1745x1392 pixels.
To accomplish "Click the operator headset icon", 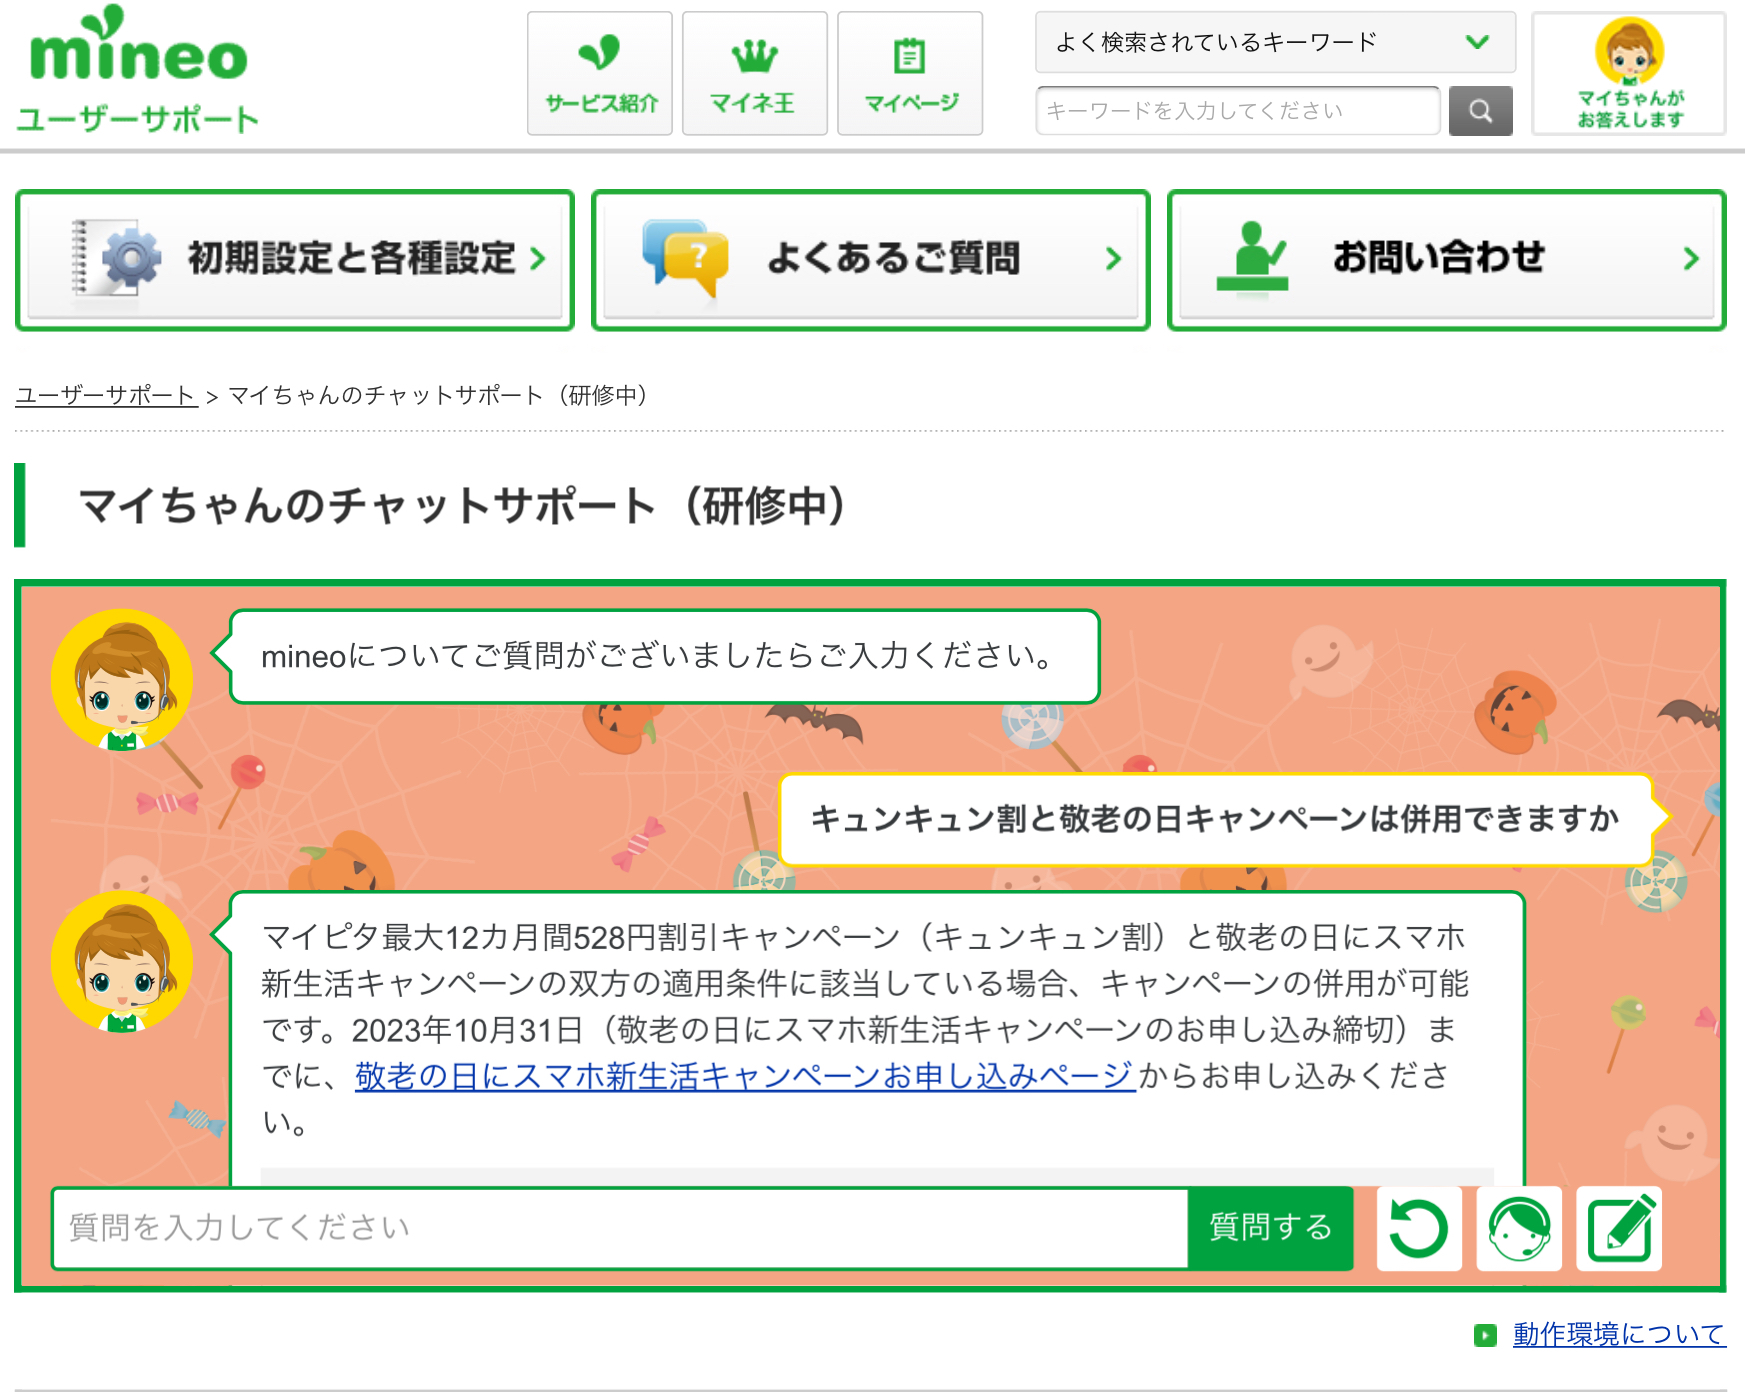I will pyautogui.click(x=1519, y=1228).
